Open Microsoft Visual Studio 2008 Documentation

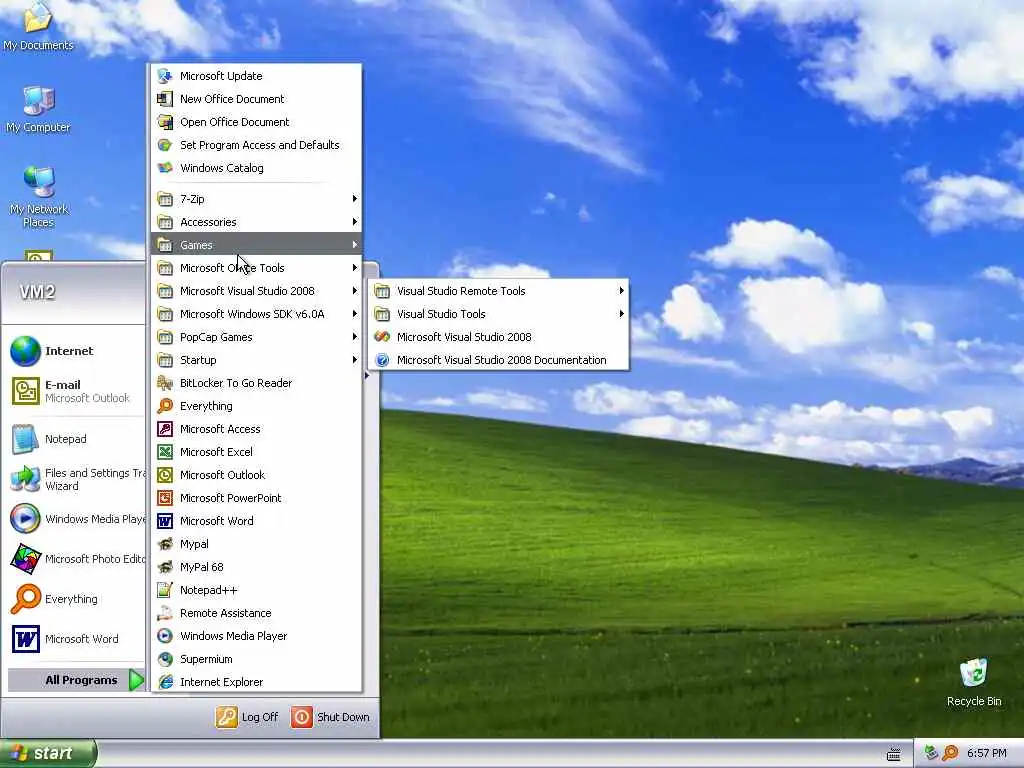(498, 360)
